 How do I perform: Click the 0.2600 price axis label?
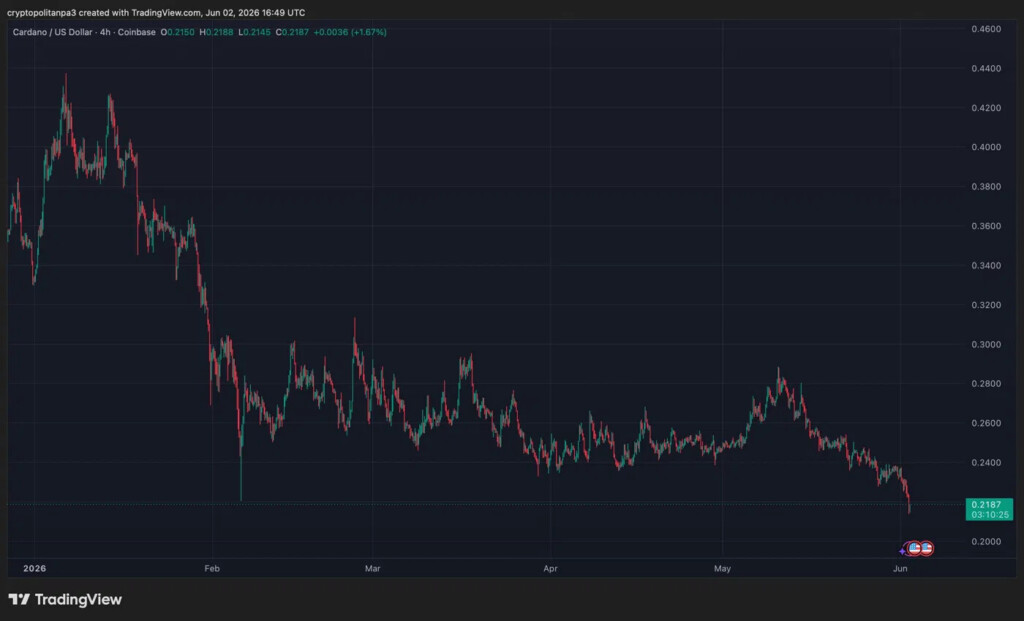[985, 423]
